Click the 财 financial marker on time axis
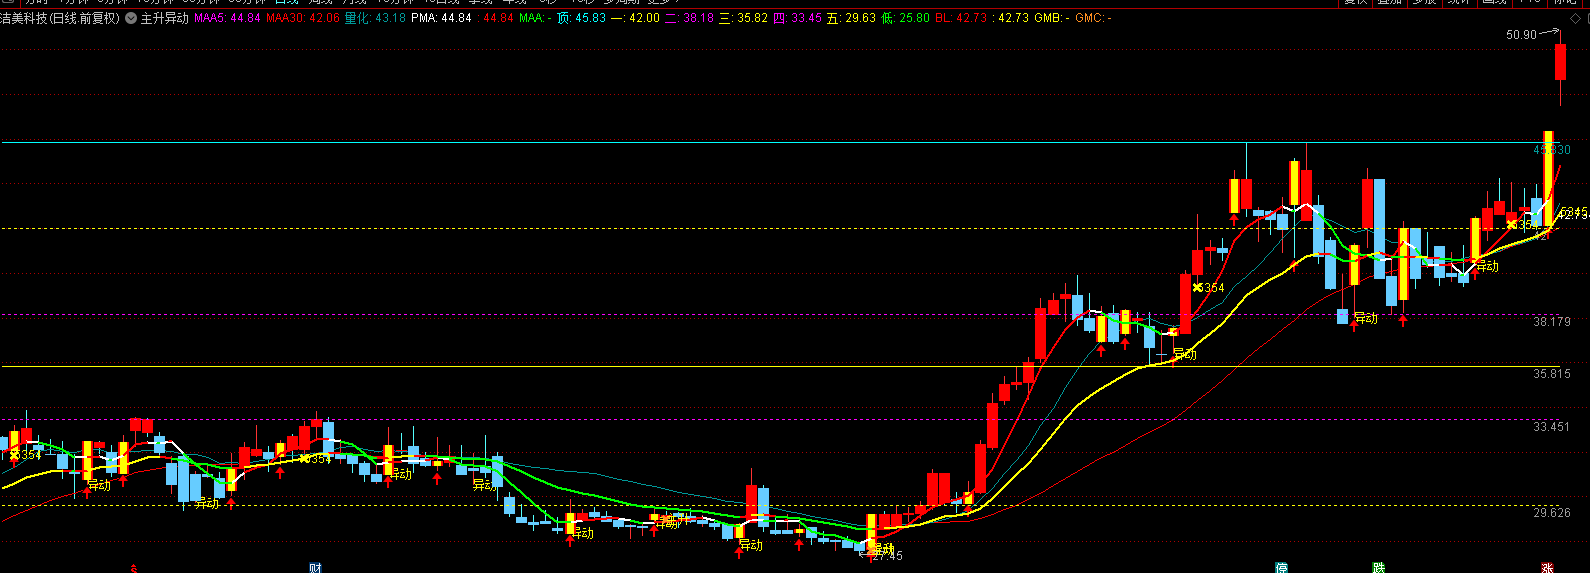The image size is (1590, 573). click(316, 568)
